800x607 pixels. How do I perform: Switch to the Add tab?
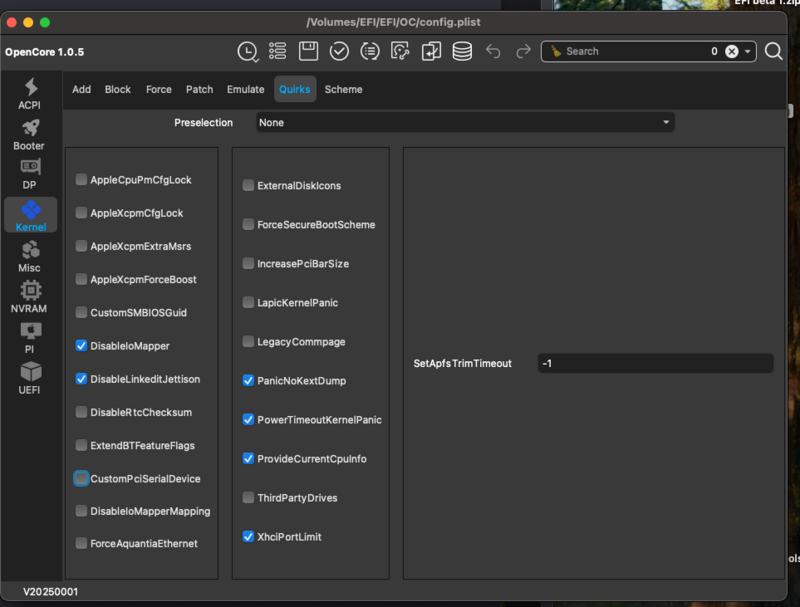pos(81,89)
